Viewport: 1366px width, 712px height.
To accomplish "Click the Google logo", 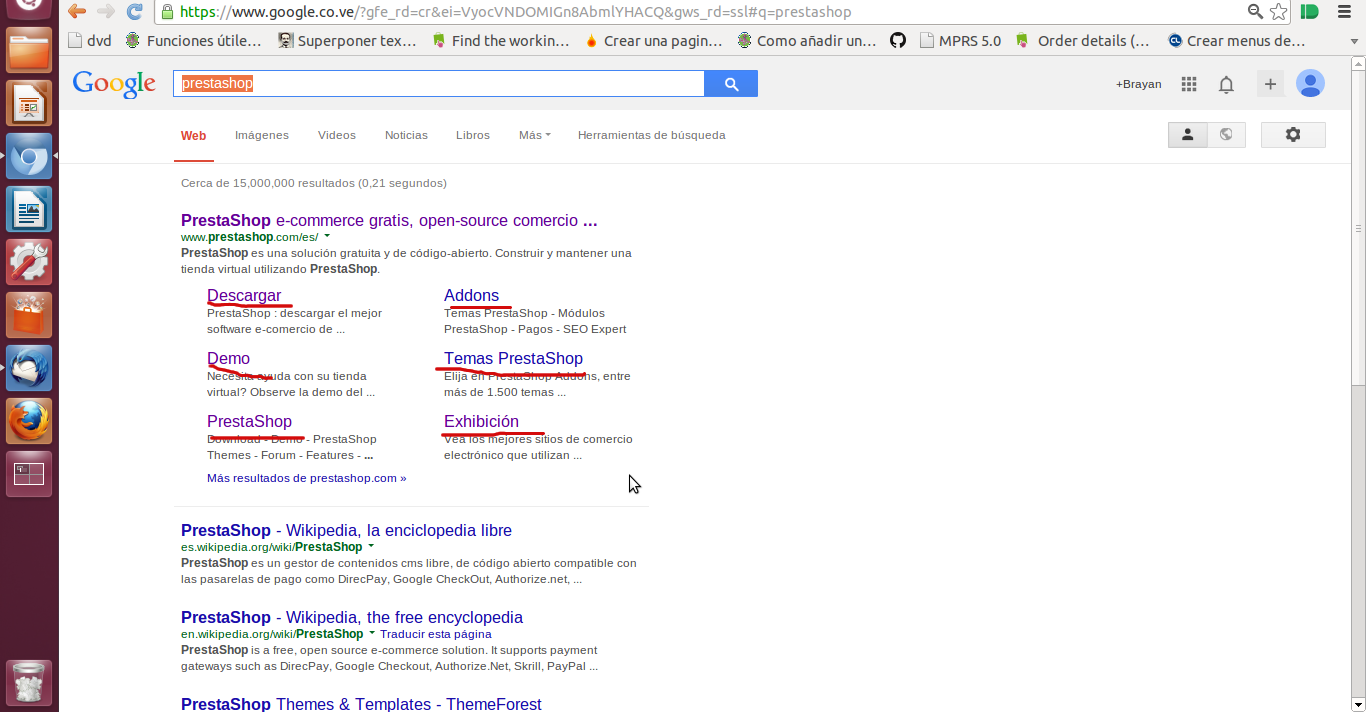I will click(x=114, y=84).
